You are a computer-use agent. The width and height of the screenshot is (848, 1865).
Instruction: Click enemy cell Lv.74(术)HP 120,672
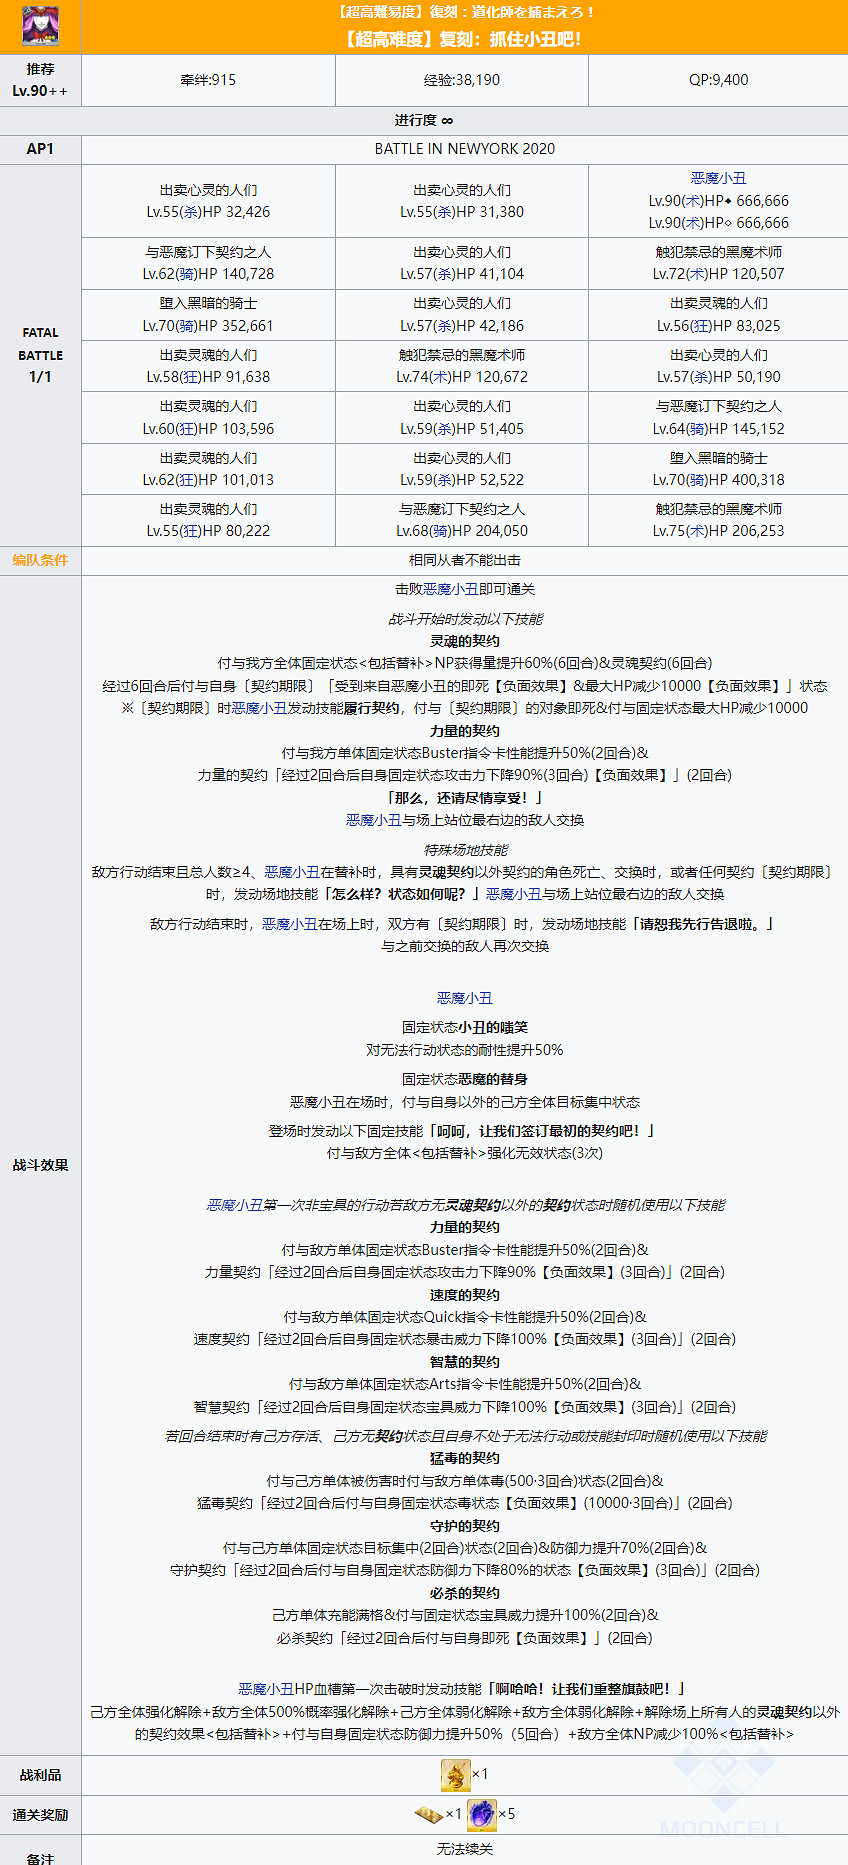(x=462, y=366)
